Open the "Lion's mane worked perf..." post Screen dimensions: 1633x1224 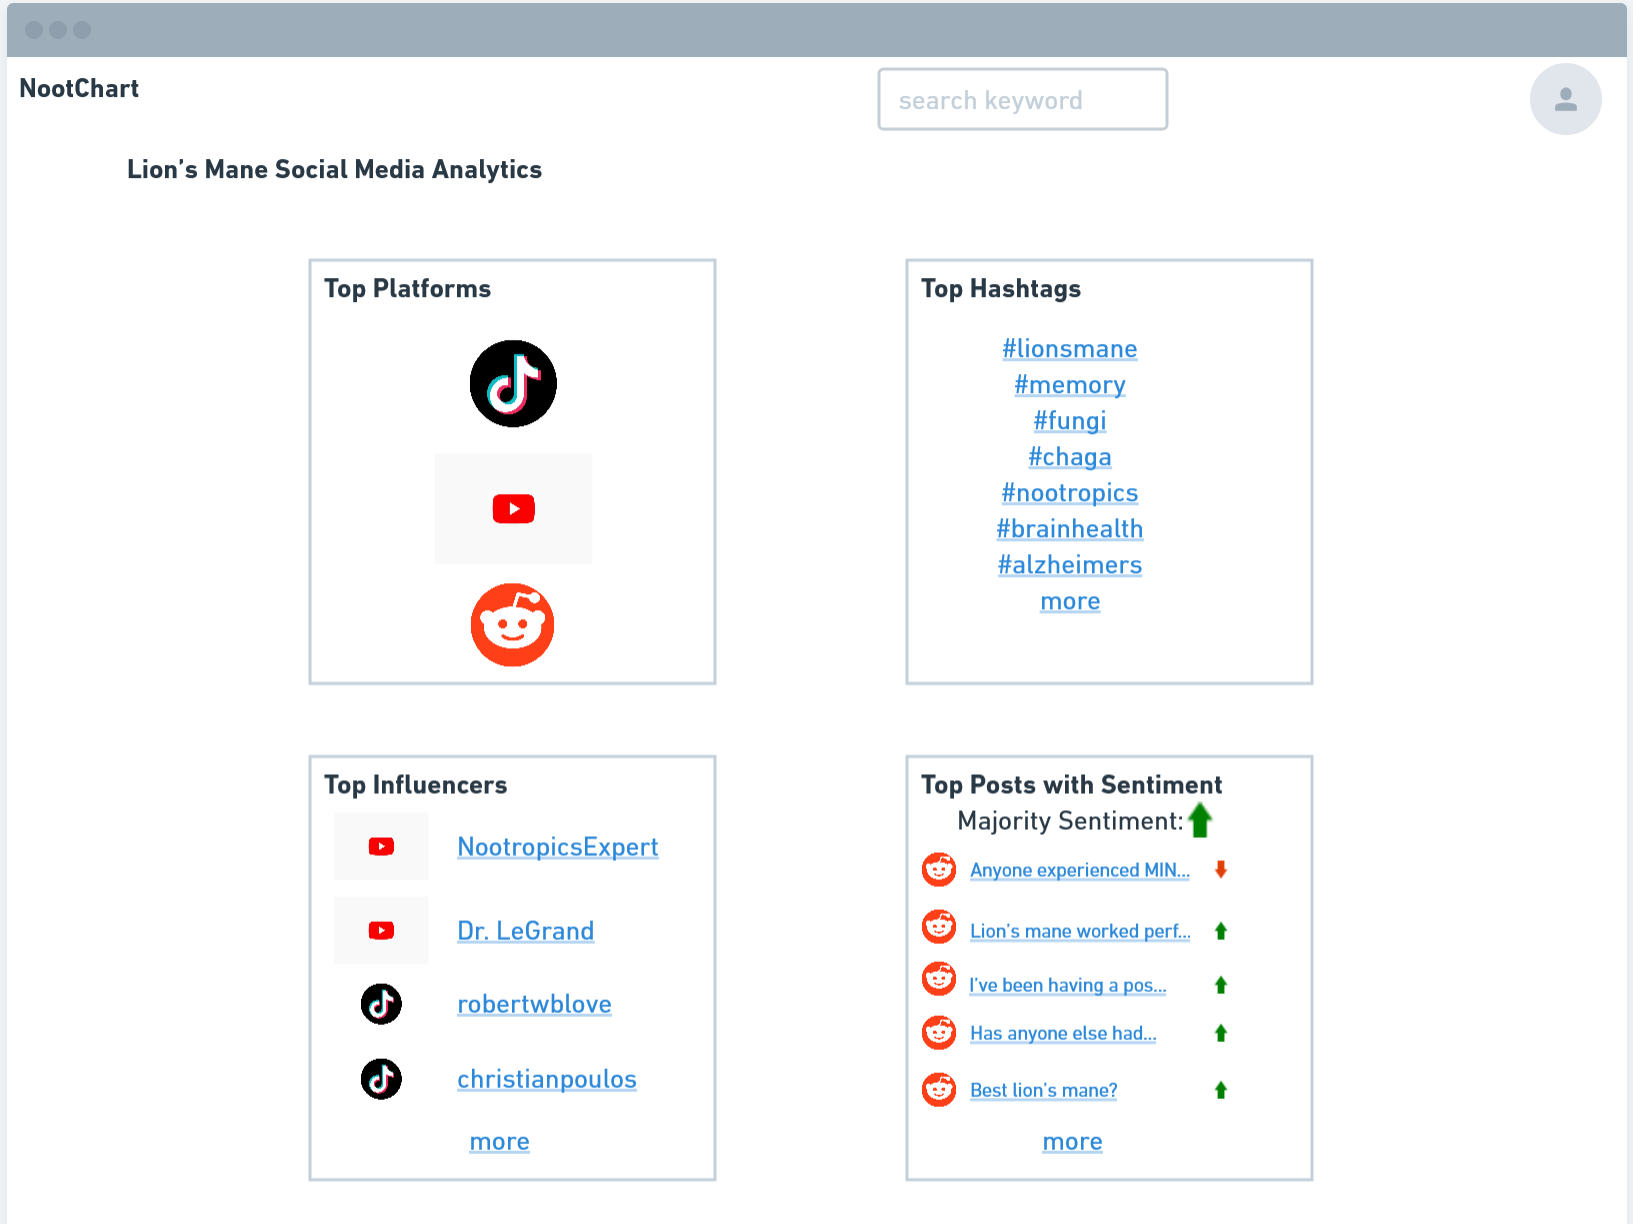tap(1080, 931)
